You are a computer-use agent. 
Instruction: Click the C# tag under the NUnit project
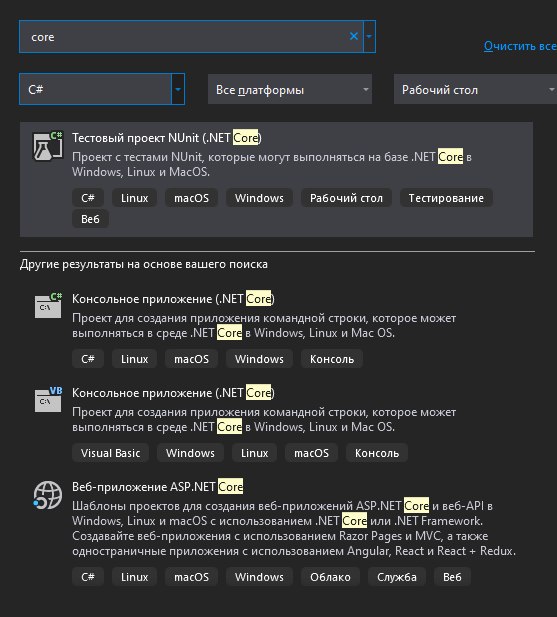(x=88, y=198)
